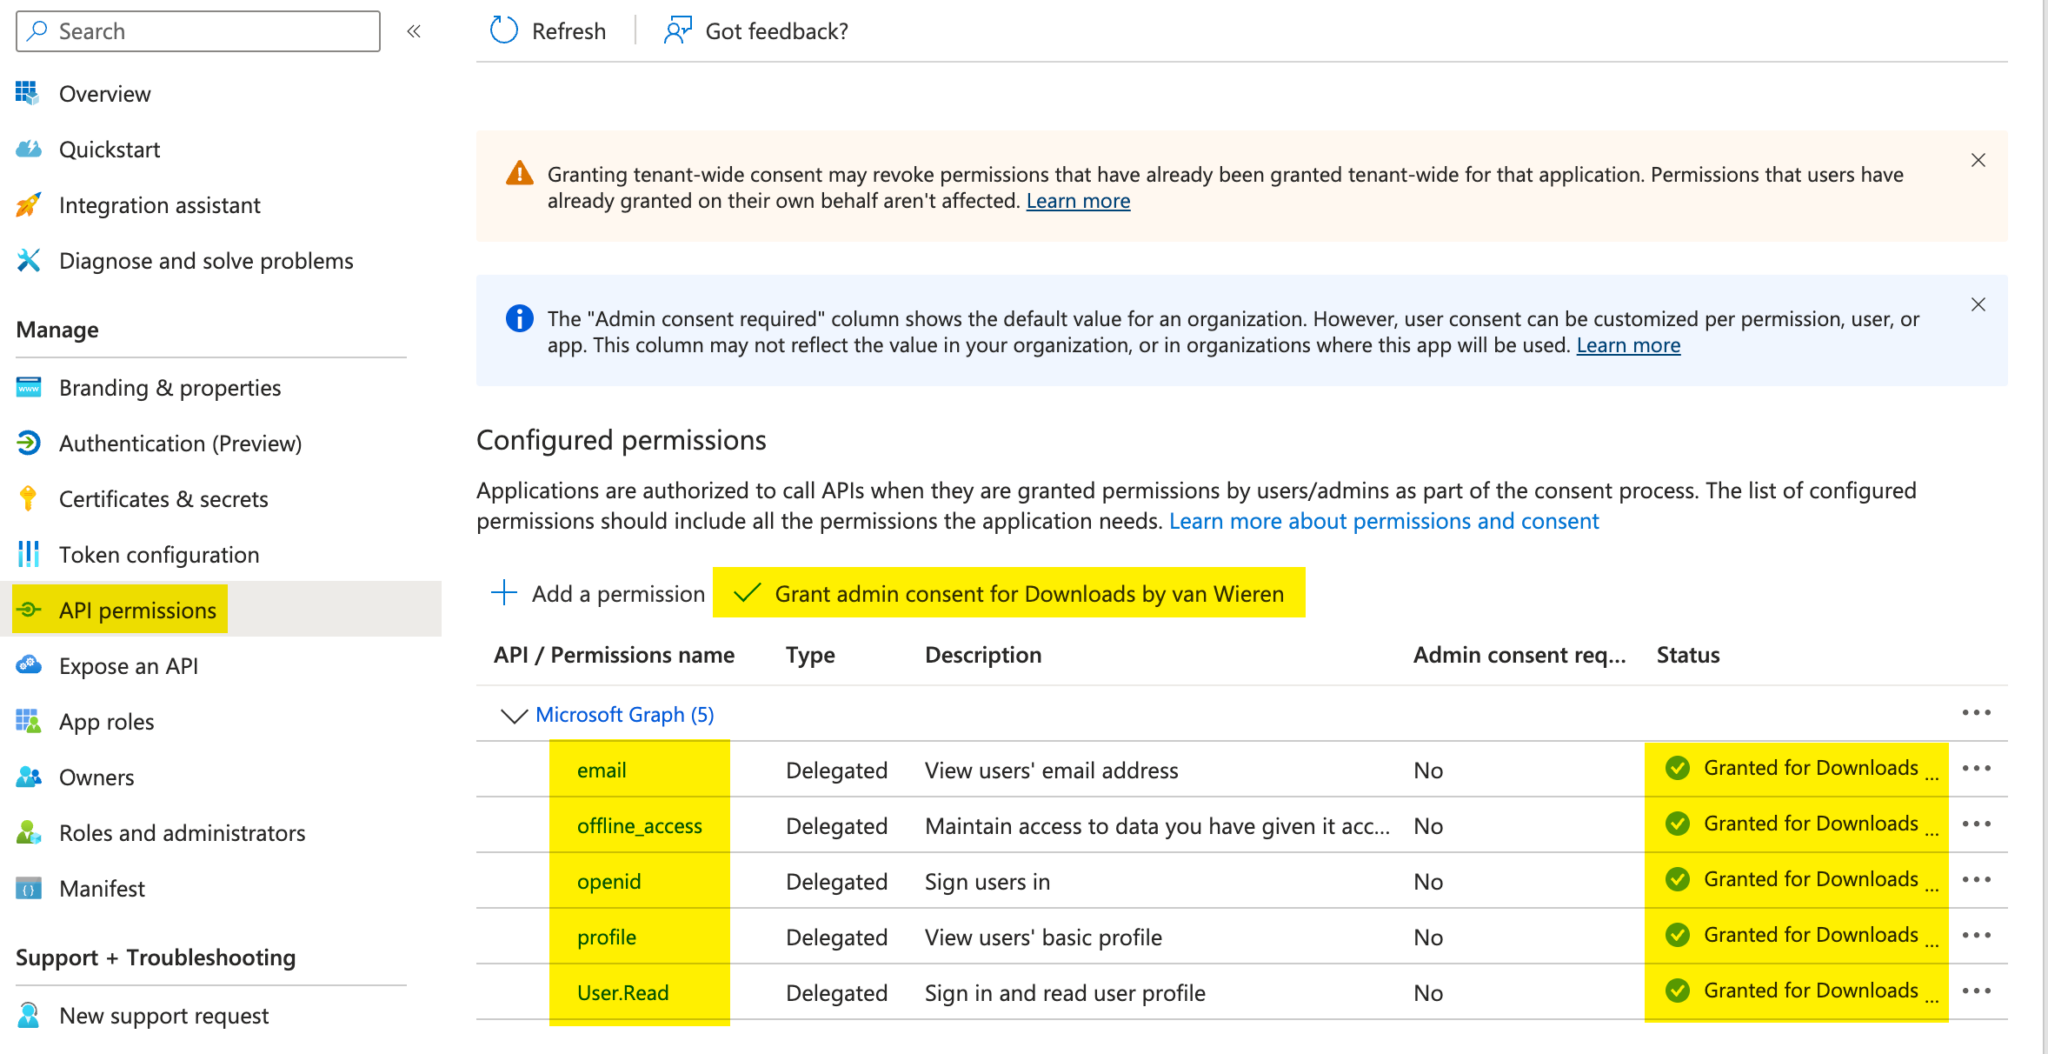This screenshot has height=1054, width=2048.
Task: Click Learn more in the warning banner
Action: (1078, 201)
